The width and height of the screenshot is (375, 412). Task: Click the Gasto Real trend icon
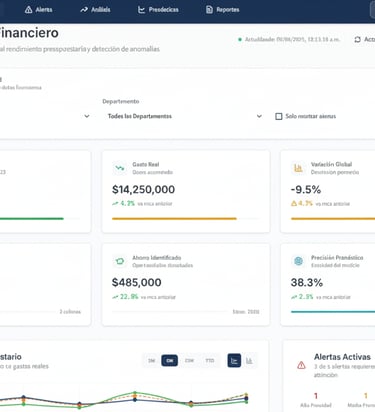coord(120,168)
